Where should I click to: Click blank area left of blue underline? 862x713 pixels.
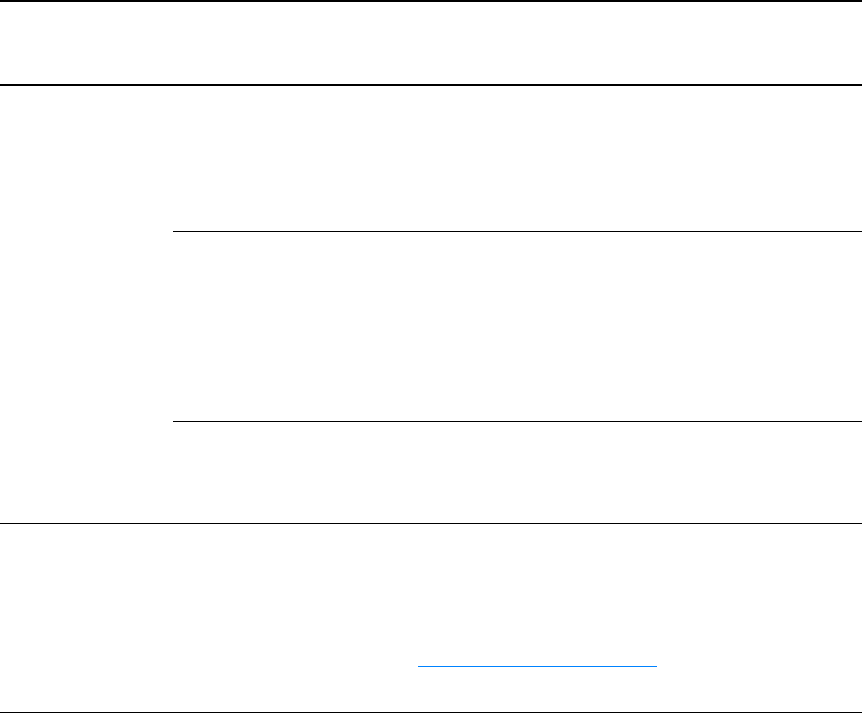pos(209,666)
